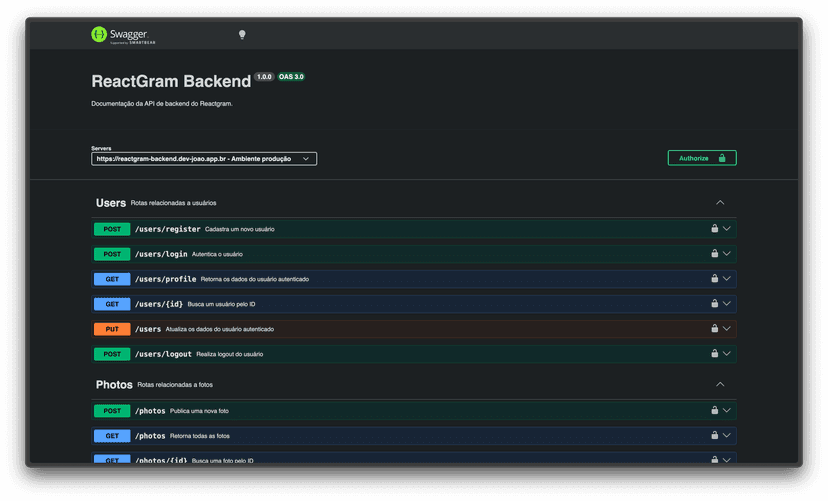
Task: Click 'Rotas relacionadas a usuários' text
Action: [173, 203]
